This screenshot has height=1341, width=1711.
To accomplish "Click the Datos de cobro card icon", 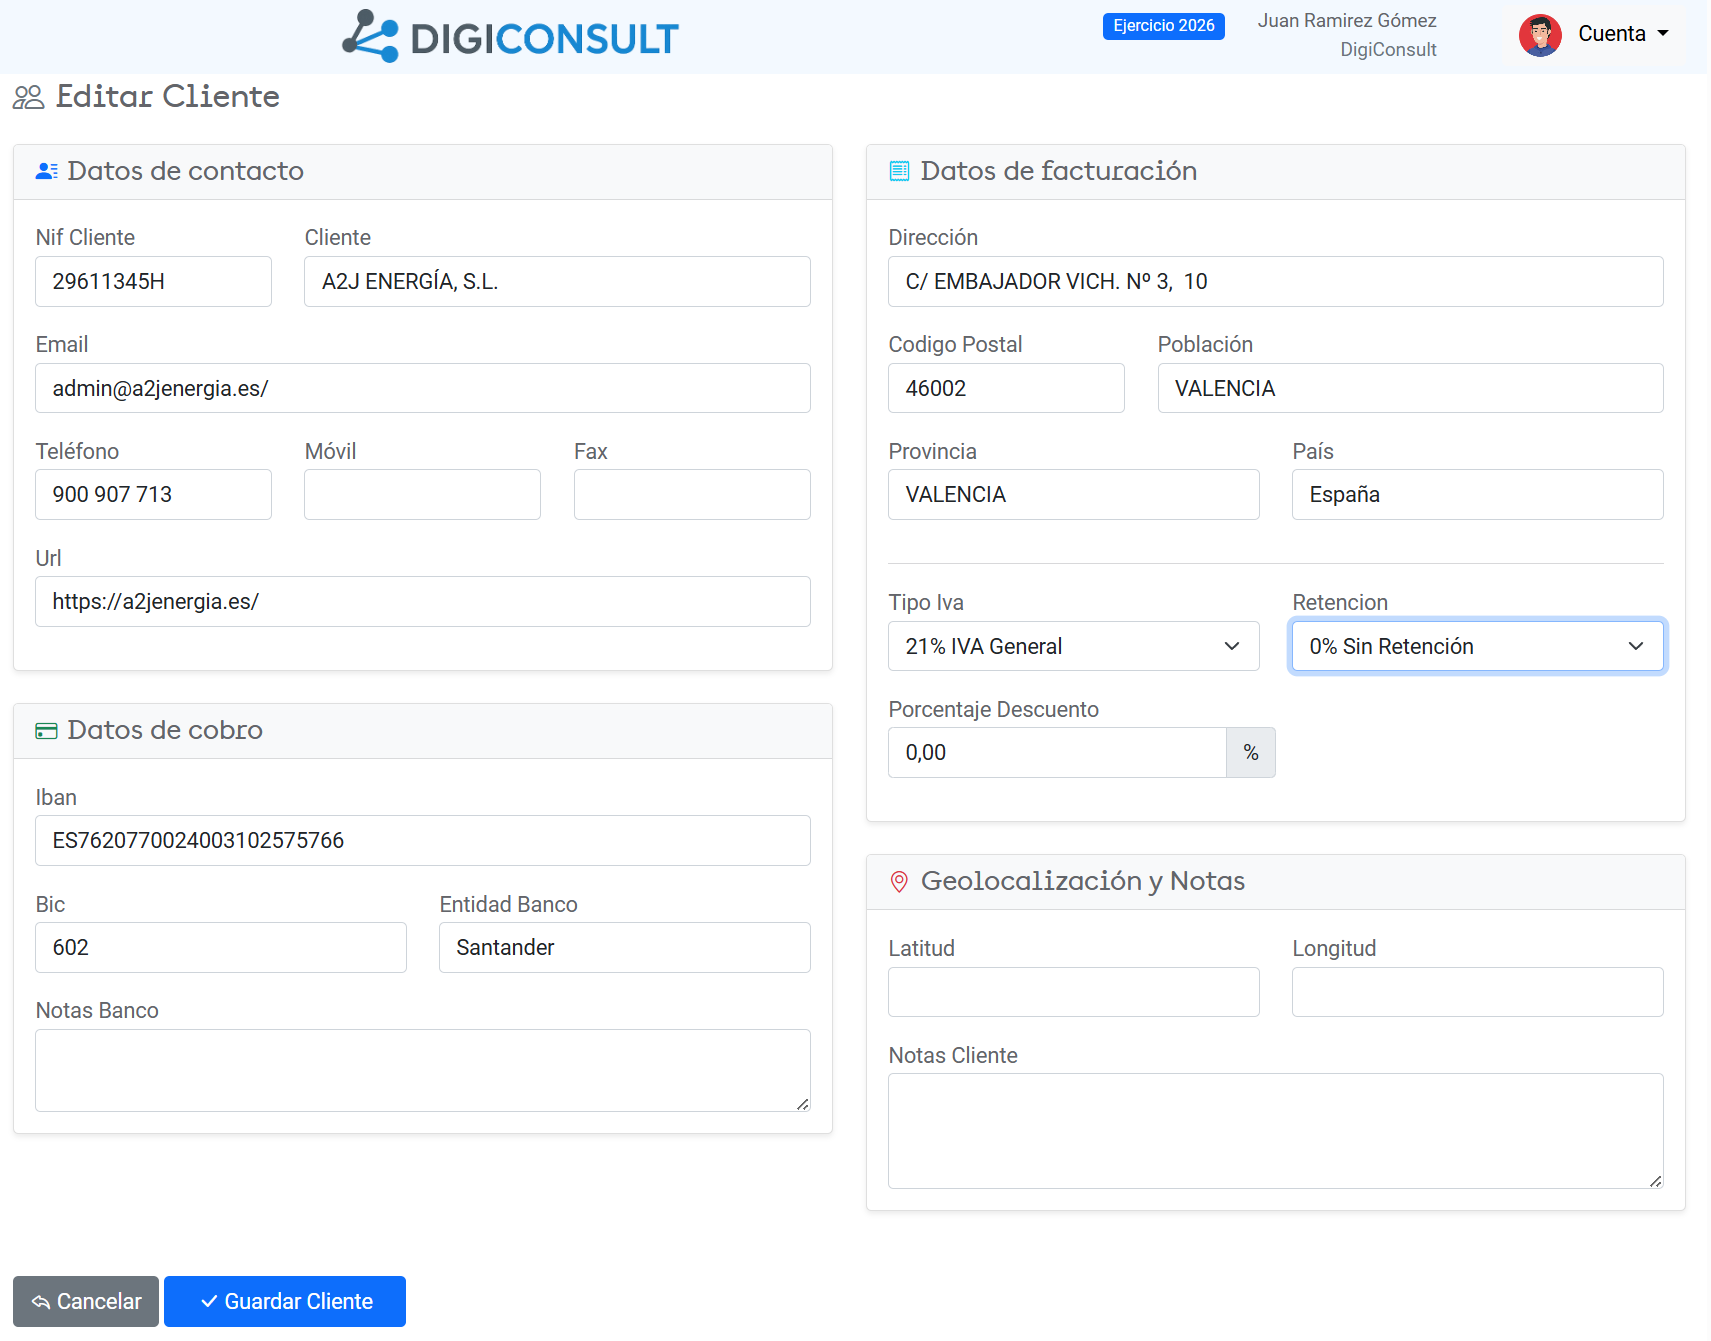I will click(46, 731).
